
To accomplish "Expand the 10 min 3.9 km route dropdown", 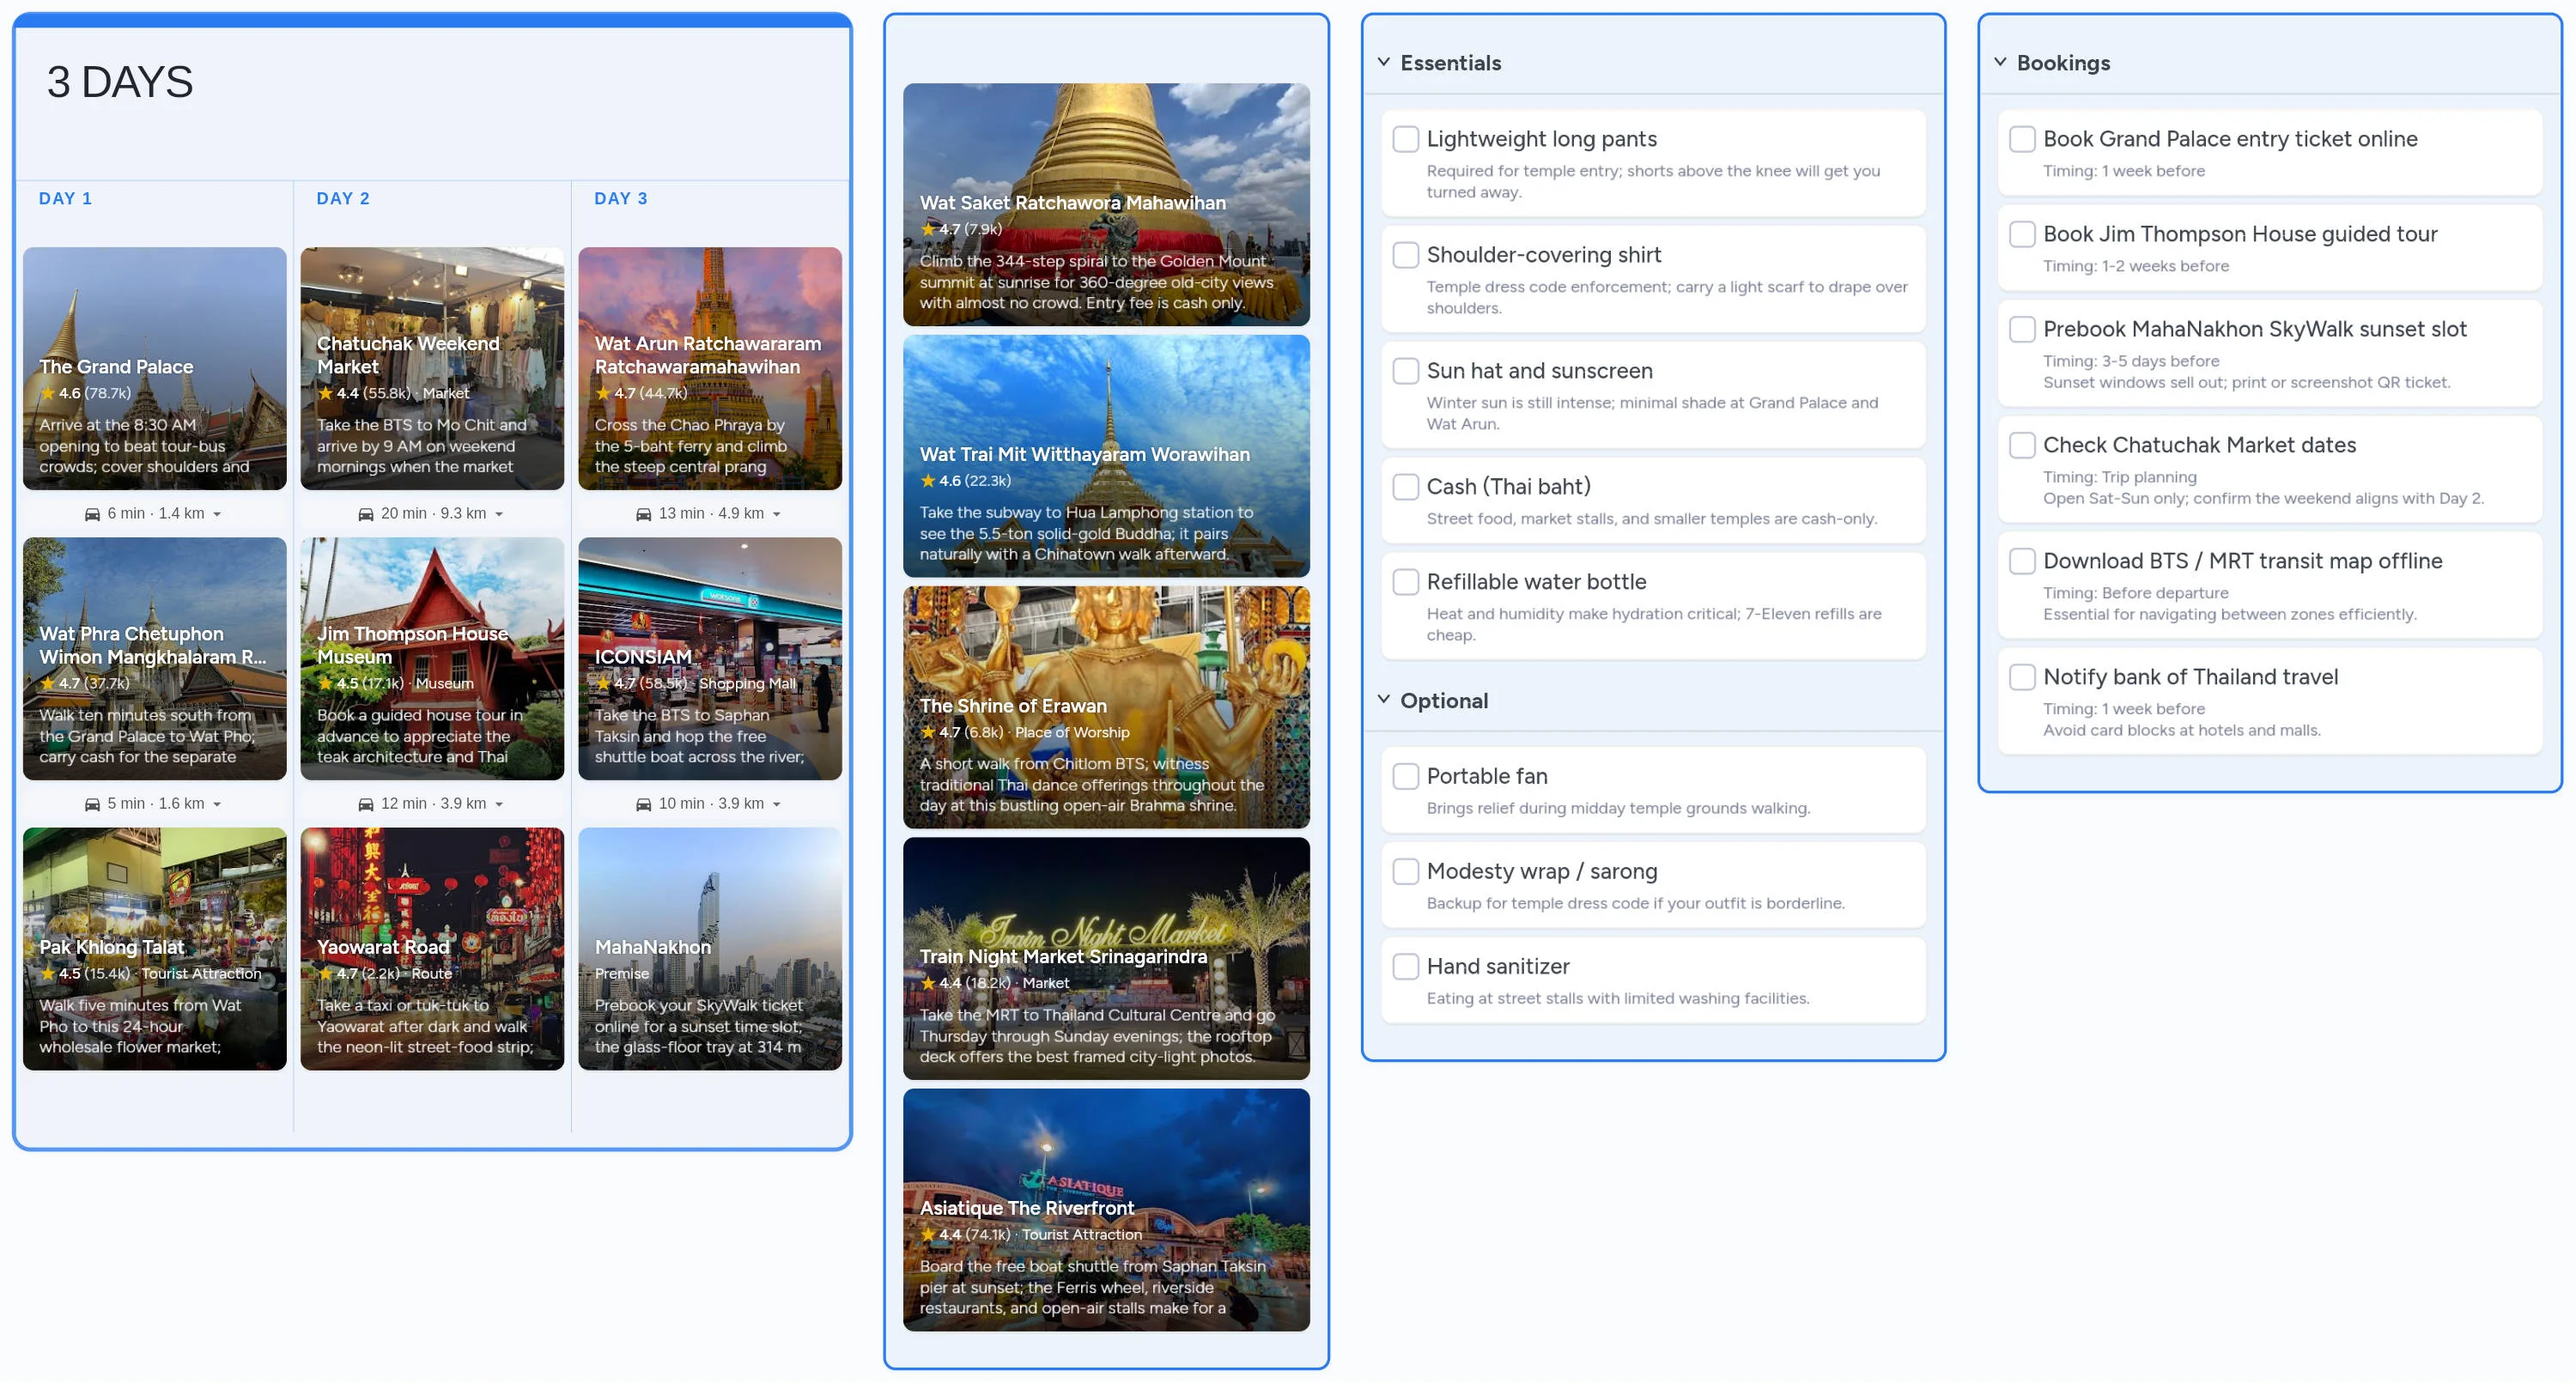I will pyautogui.click(x=777, y=804).
